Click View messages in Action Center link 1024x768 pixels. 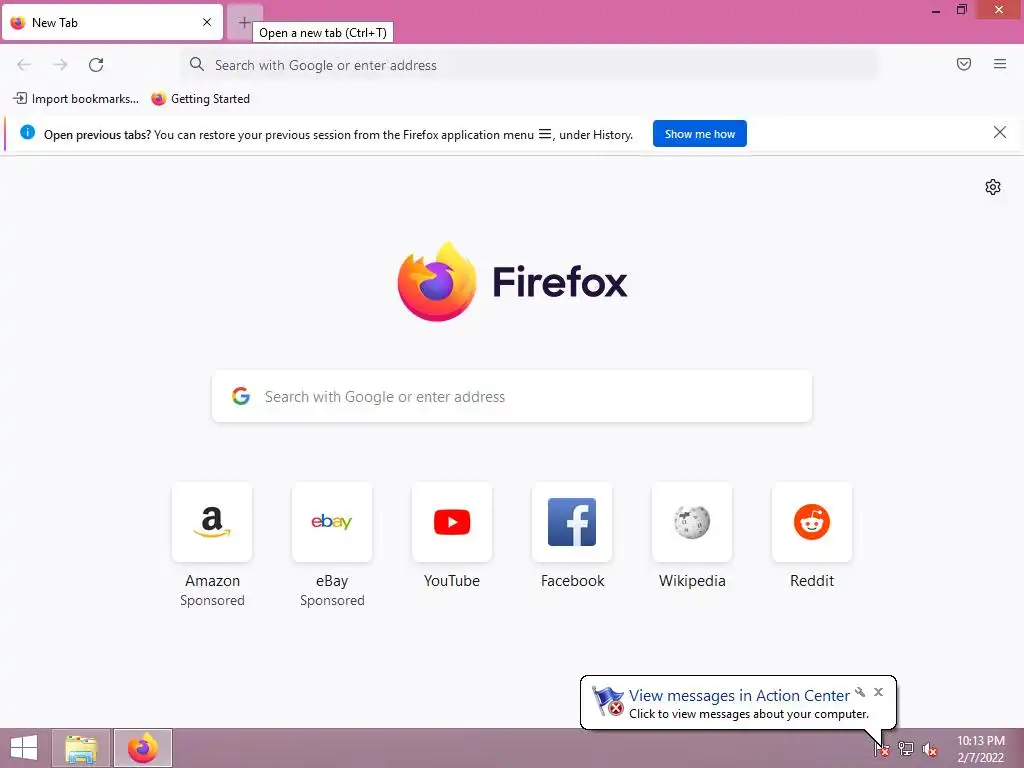click(739, 696)
